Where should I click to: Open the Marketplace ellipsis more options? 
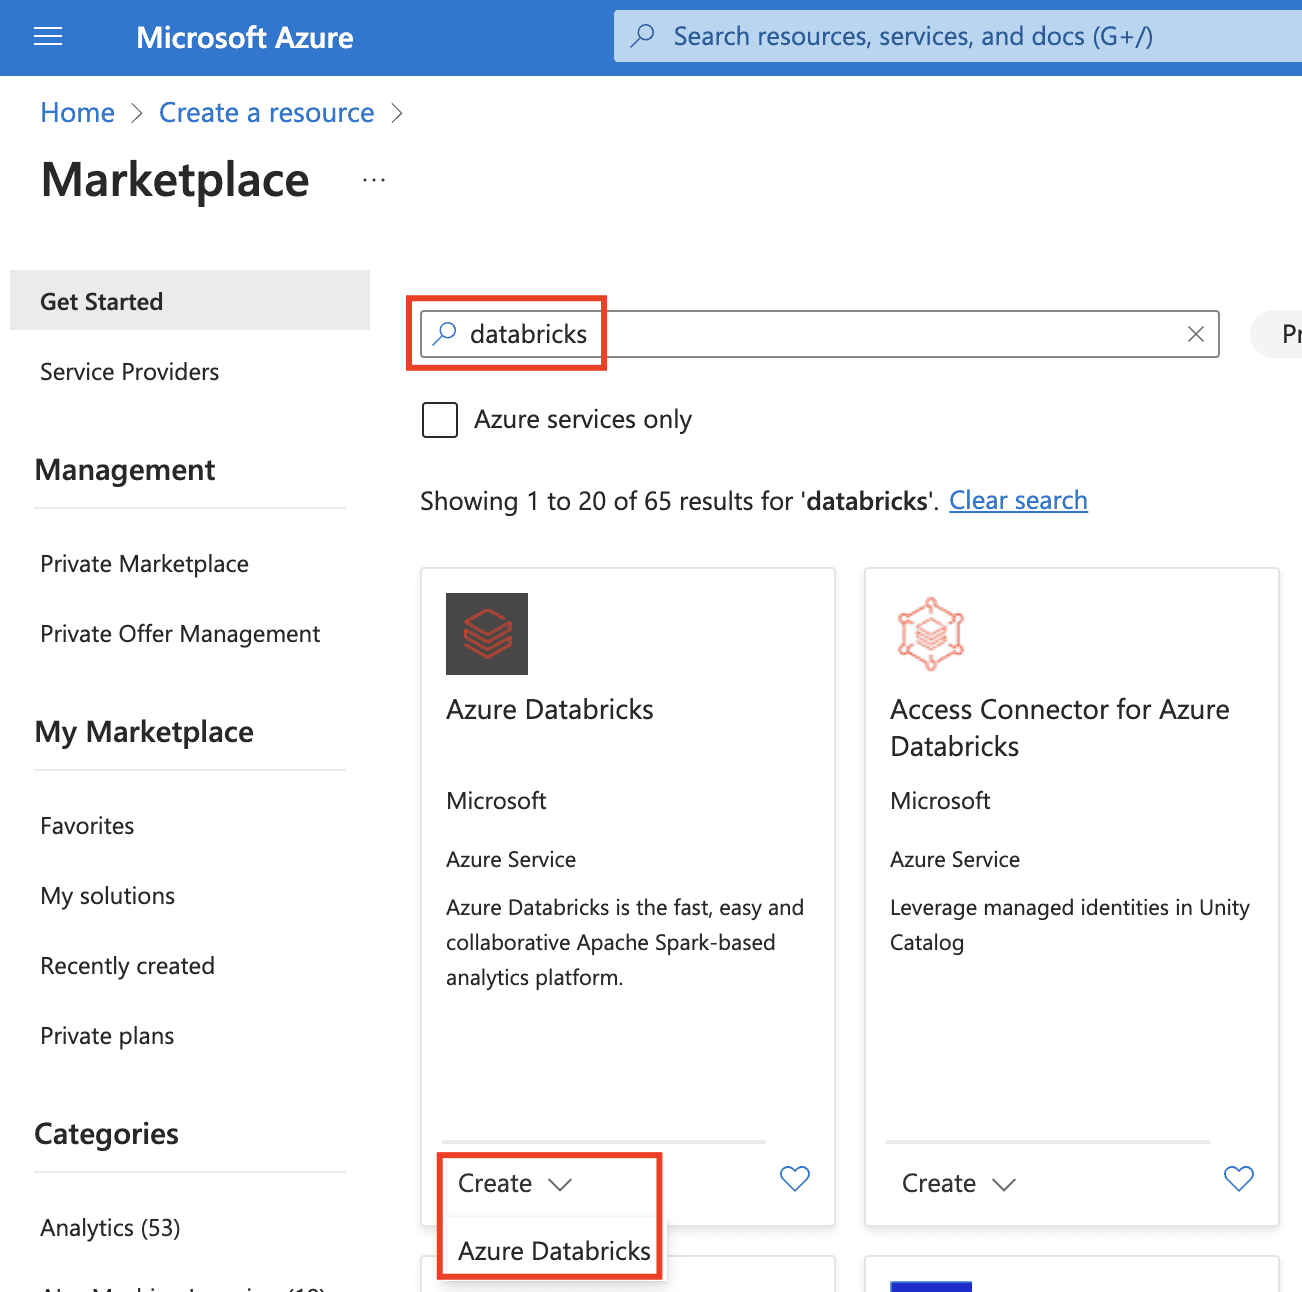(x=374, y=181)
